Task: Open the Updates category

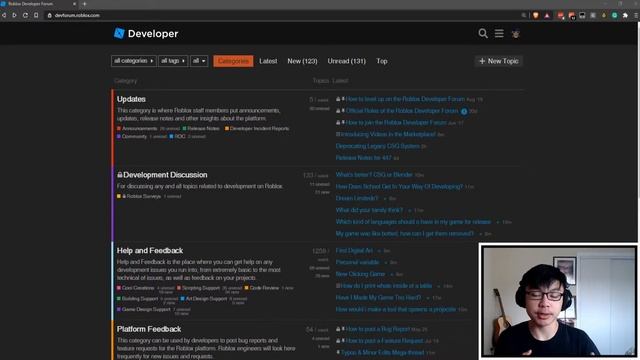Action: pyautogui.click(x=131, y=99)
